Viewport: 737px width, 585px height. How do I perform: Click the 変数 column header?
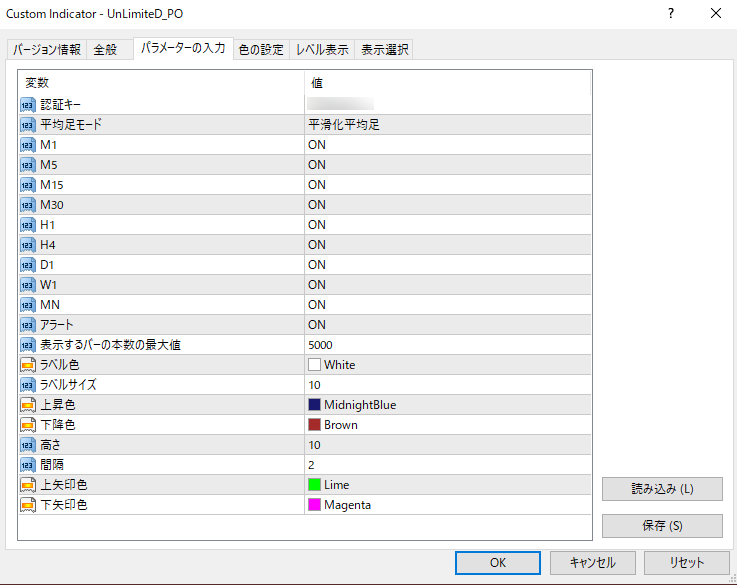point(161,83)
